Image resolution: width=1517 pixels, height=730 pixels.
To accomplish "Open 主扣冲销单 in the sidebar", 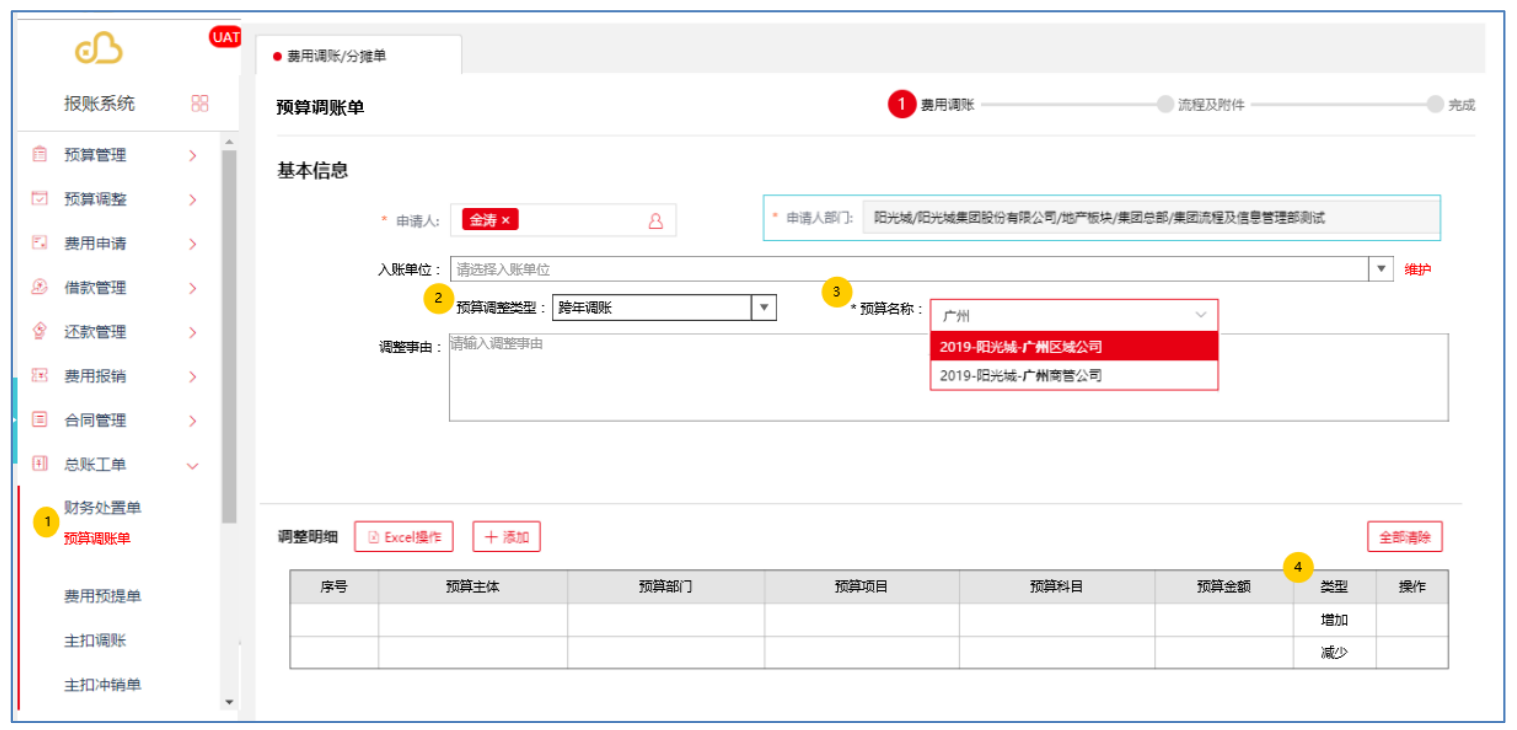I will coord(103,685).
